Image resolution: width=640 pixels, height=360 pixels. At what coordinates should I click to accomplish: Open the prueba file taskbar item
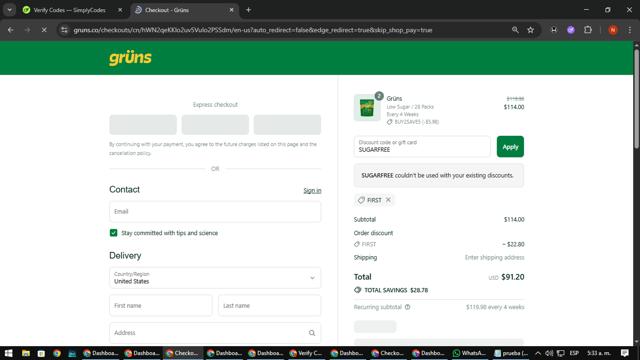511,353
